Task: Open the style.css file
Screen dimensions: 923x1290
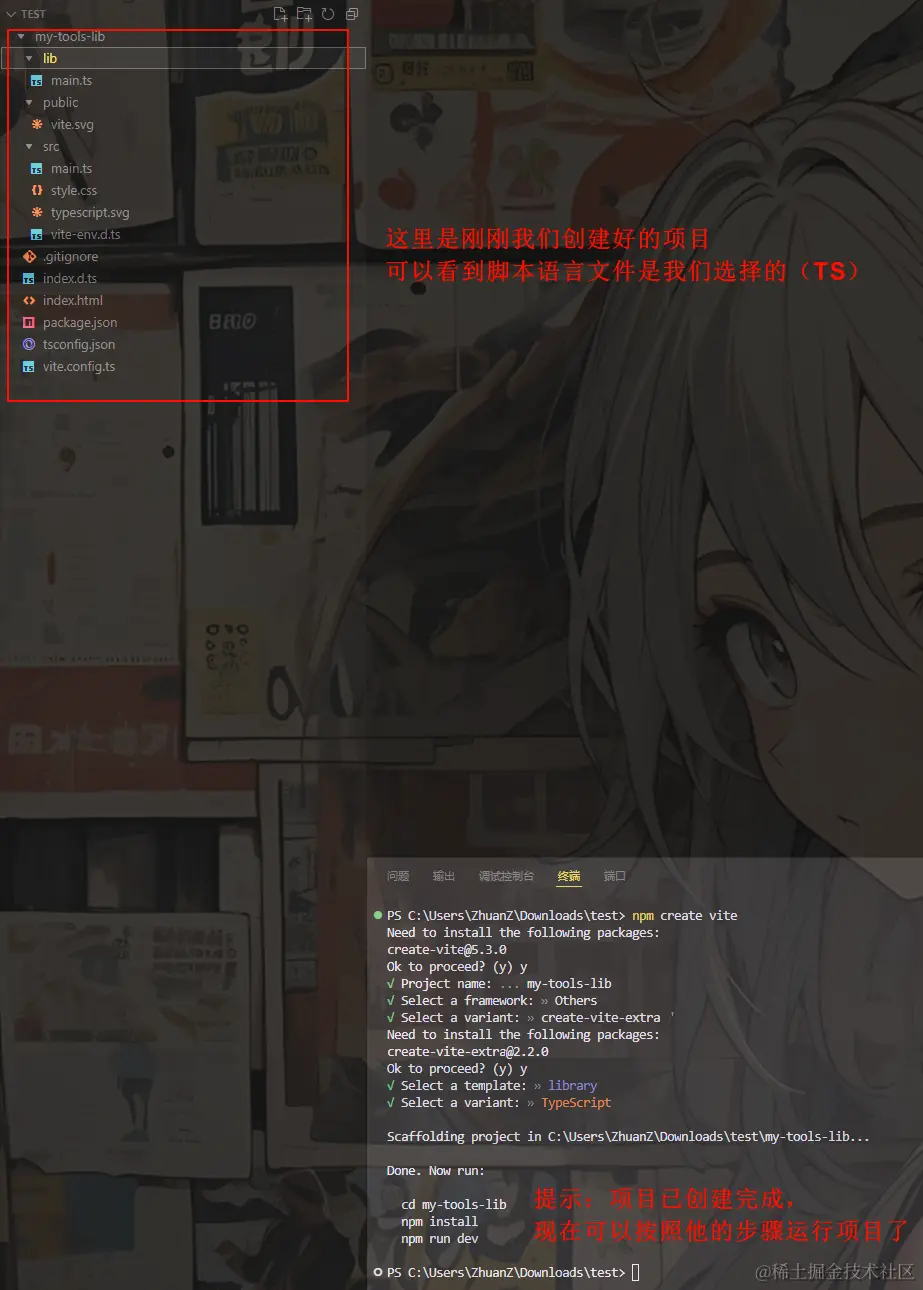Action: pyautogui.click(x=74, y=191)
